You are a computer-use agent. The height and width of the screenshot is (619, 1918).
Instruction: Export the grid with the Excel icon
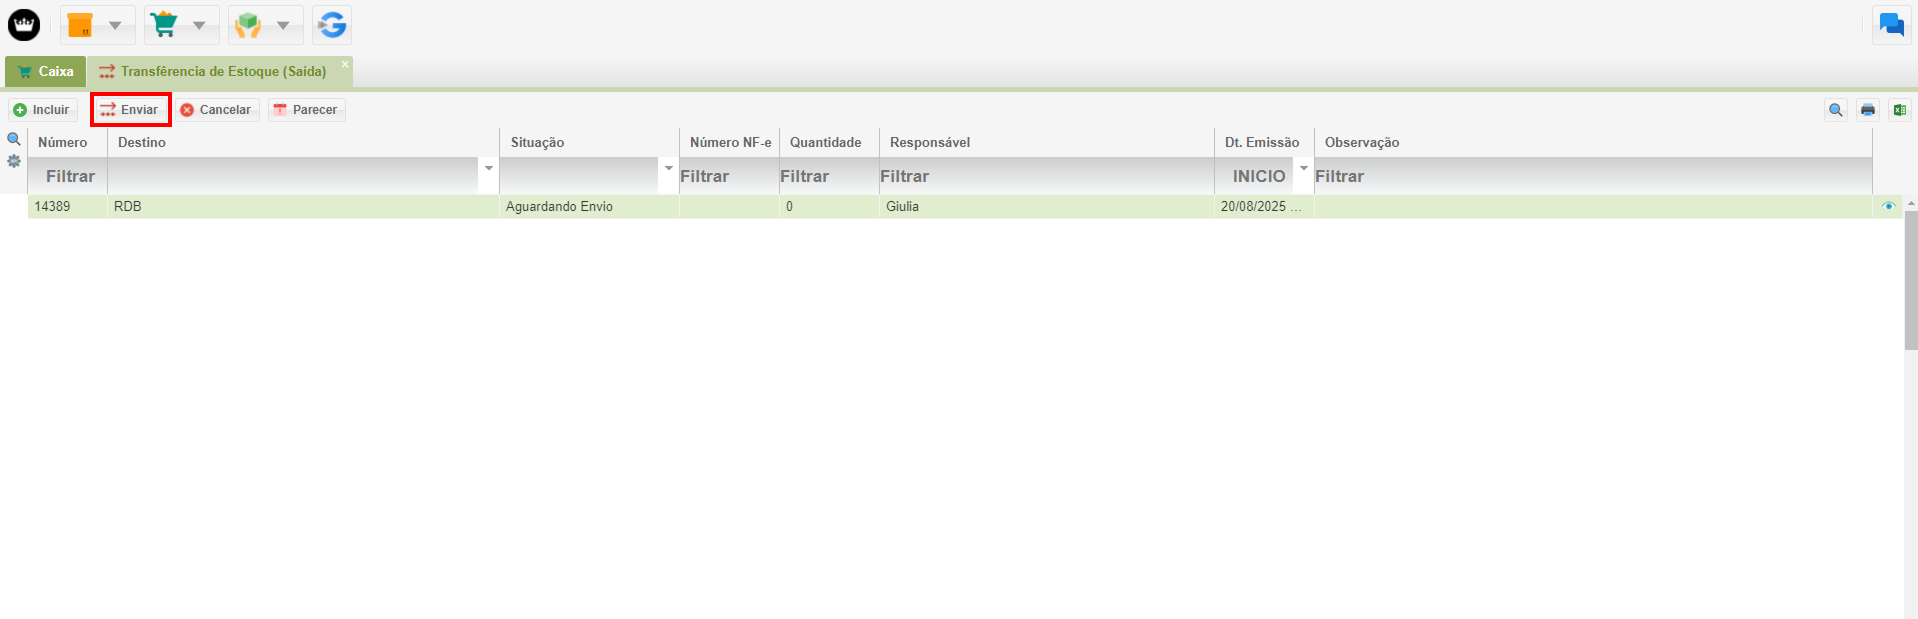1899,110
